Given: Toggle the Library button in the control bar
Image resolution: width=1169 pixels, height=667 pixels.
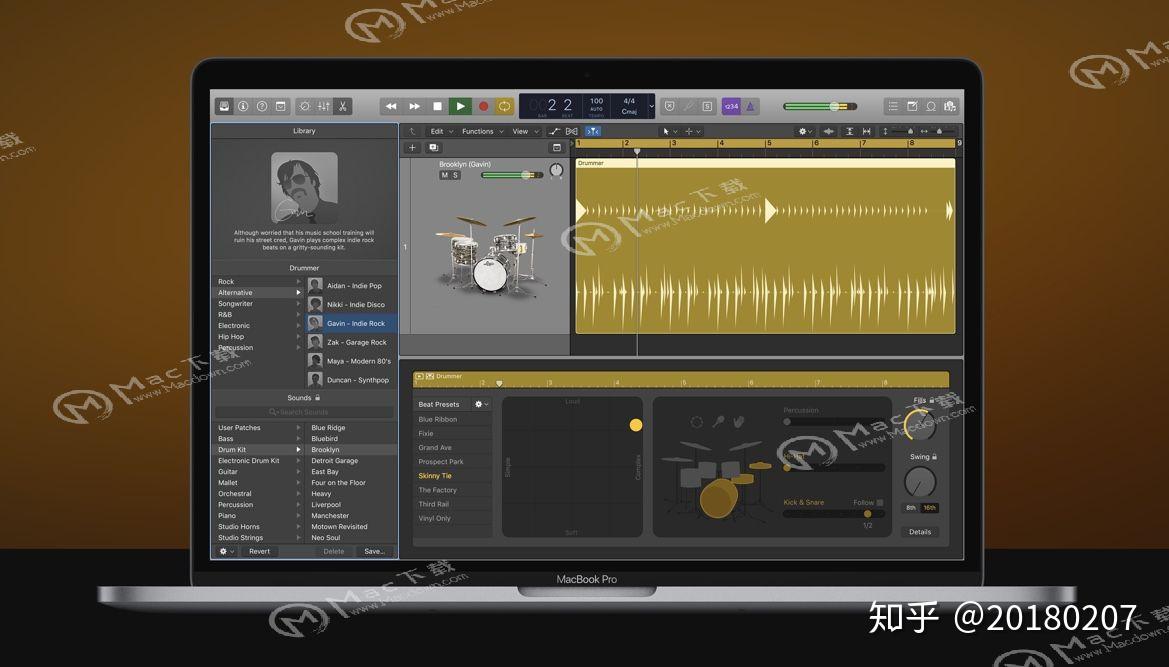Looking at the screenshot, I should point(224,107).
